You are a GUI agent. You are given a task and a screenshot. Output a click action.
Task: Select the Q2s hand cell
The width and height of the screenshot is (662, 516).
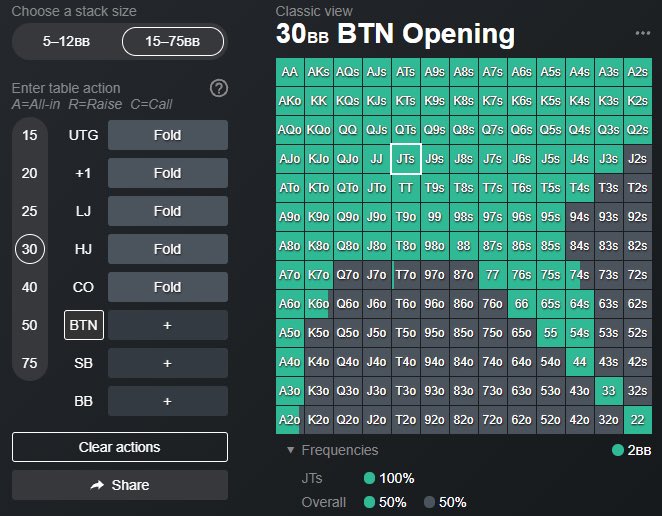(638, 130)
